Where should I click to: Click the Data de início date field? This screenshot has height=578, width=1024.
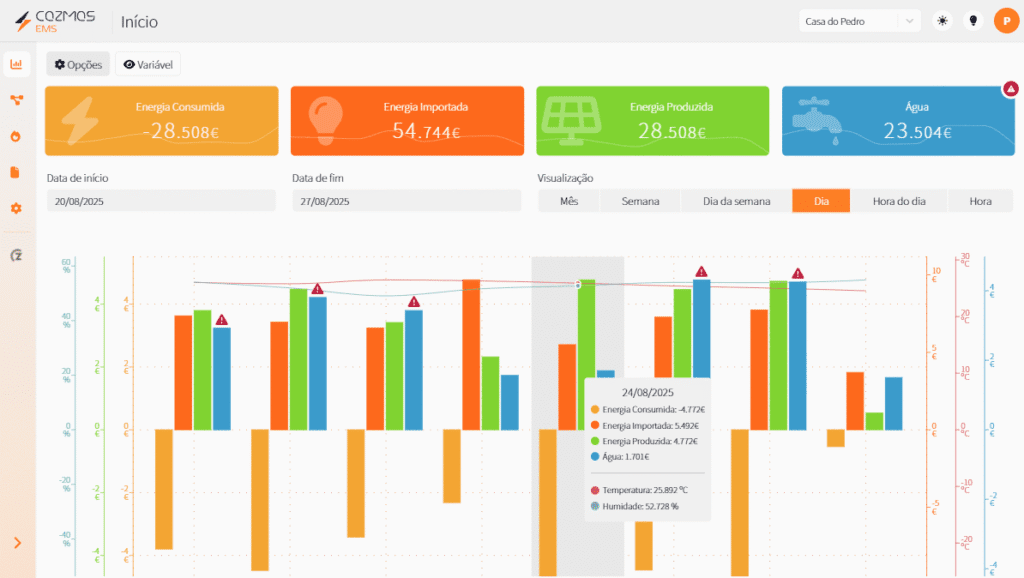coord(161,201)
